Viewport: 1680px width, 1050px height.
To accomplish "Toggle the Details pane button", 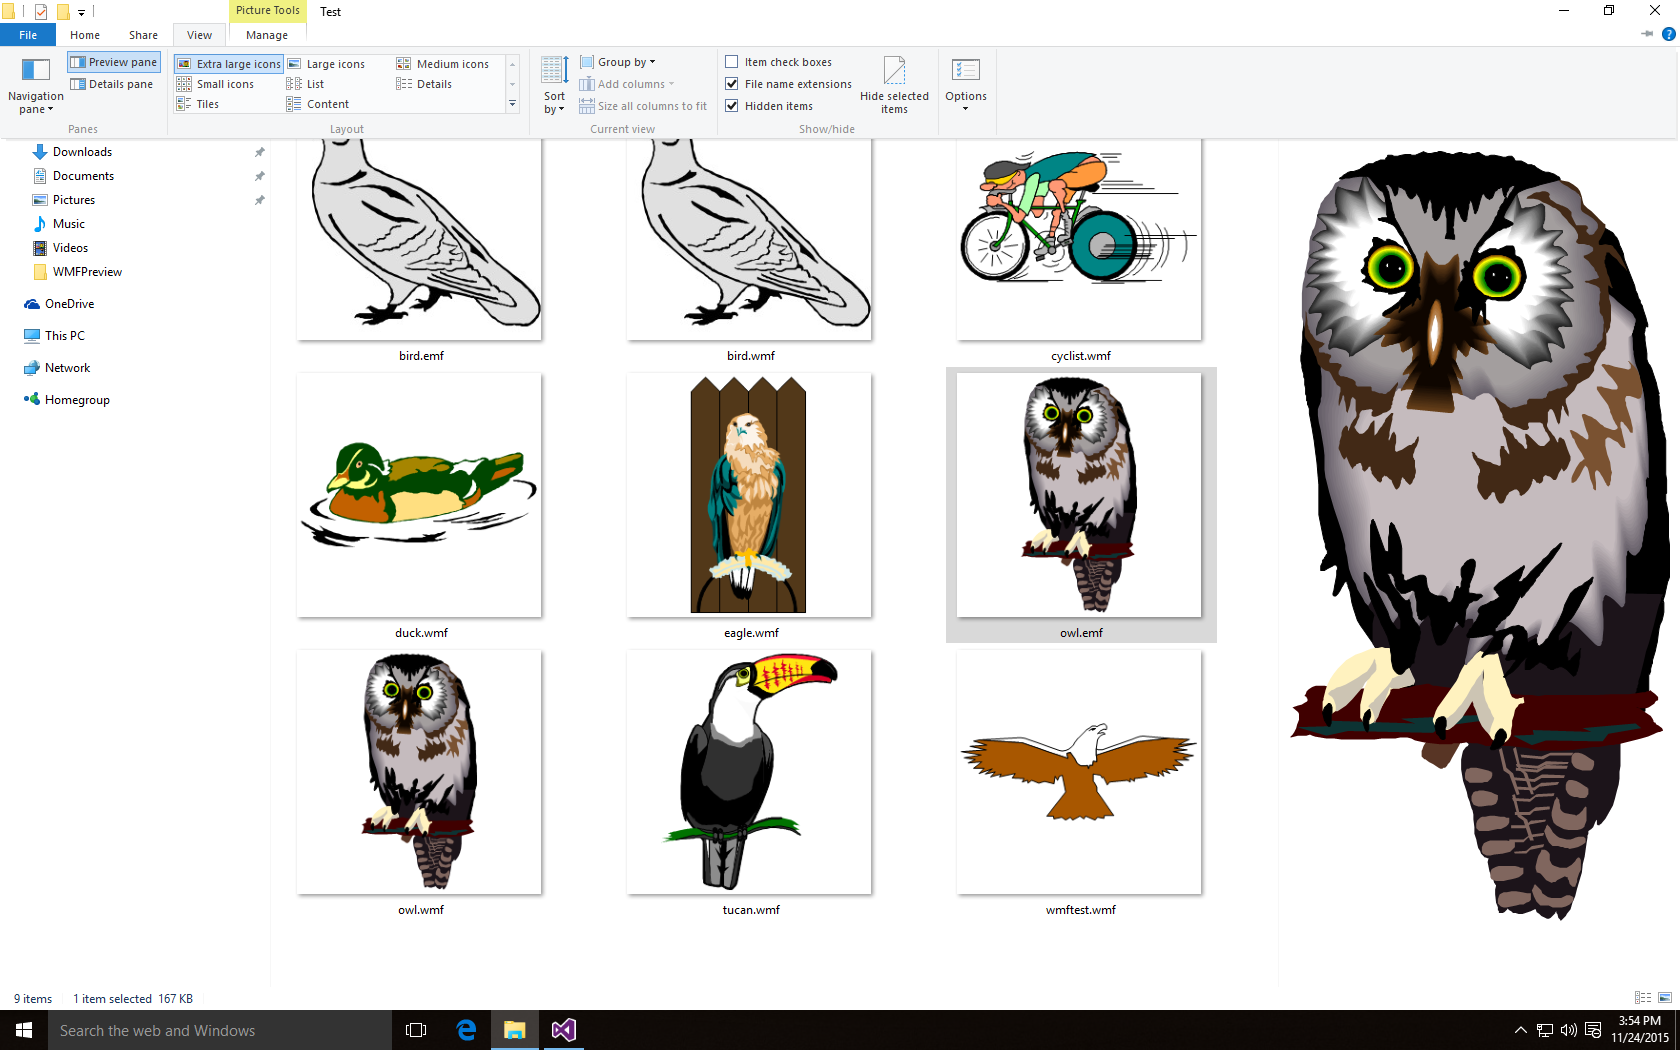I will click(112, 84).
